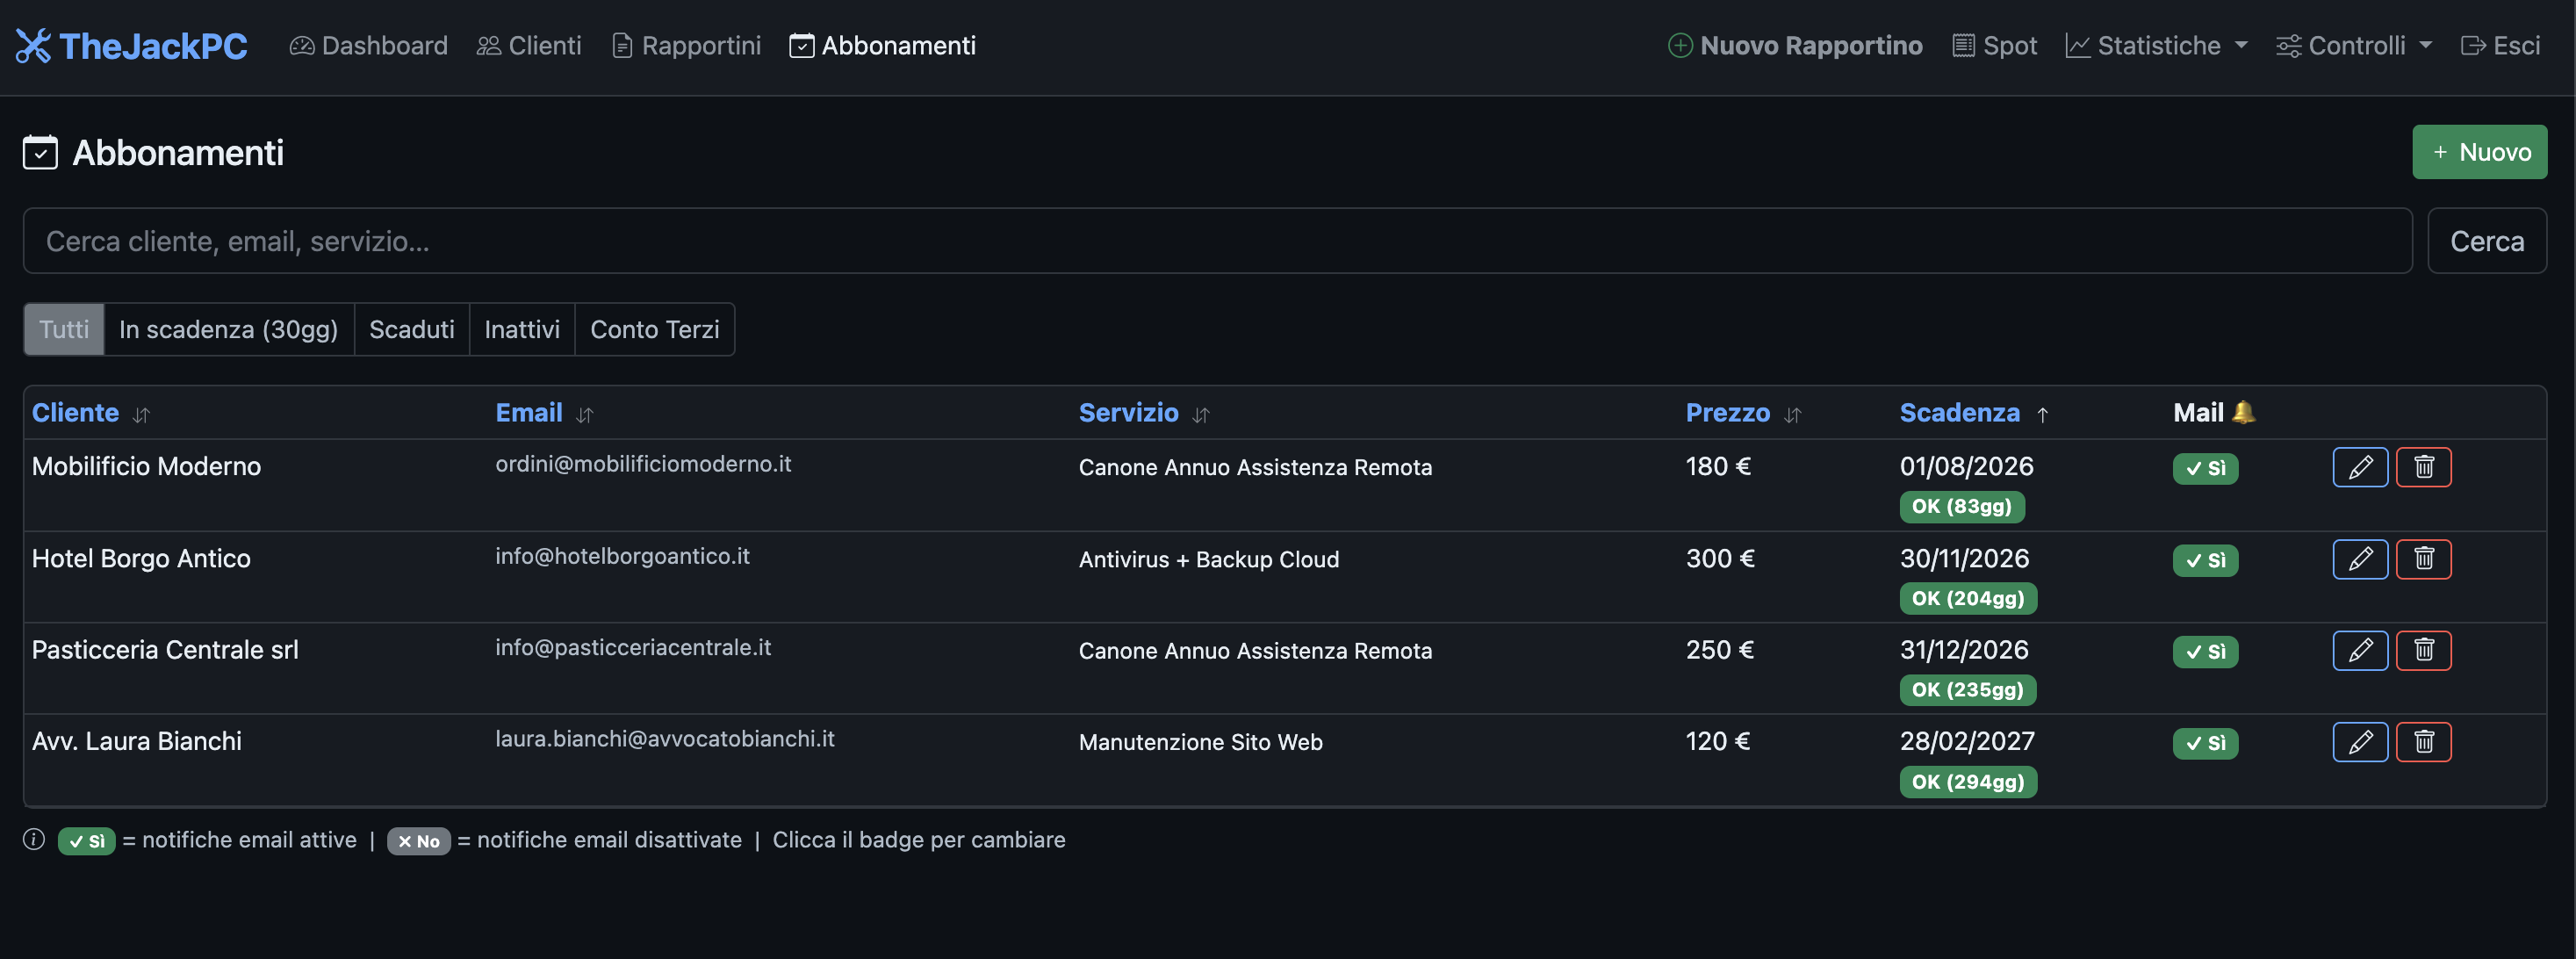
Task: Expand the Statistiche dropdown menu
Action: point(2157,46)
